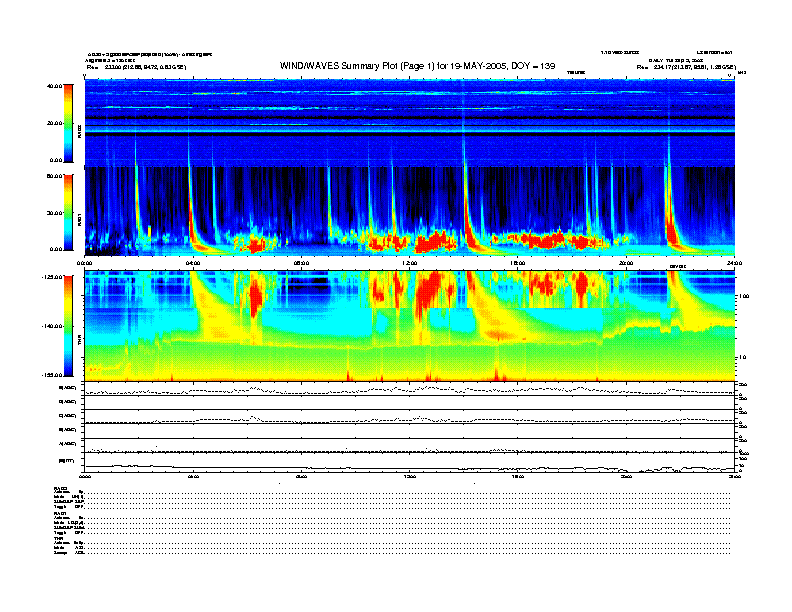Click the RAD1 vertical axis label
Viewport: 792px width, 612px height.
(x=79, y=220)
